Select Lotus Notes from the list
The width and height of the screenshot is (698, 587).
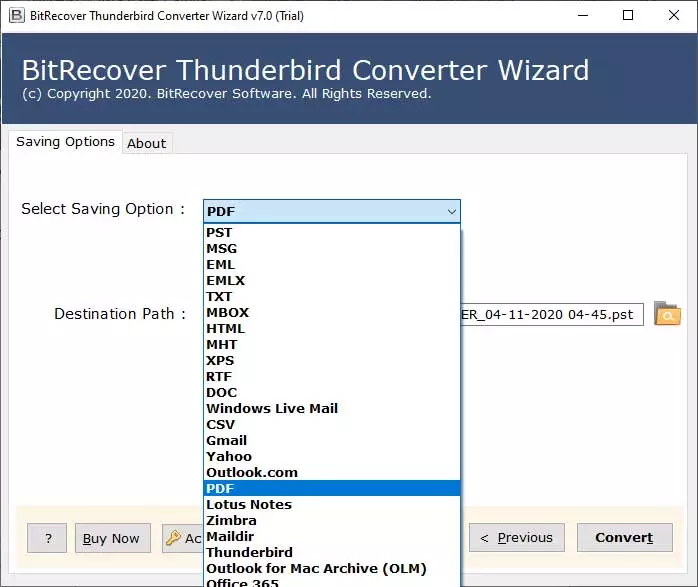[x=249, y=504]
